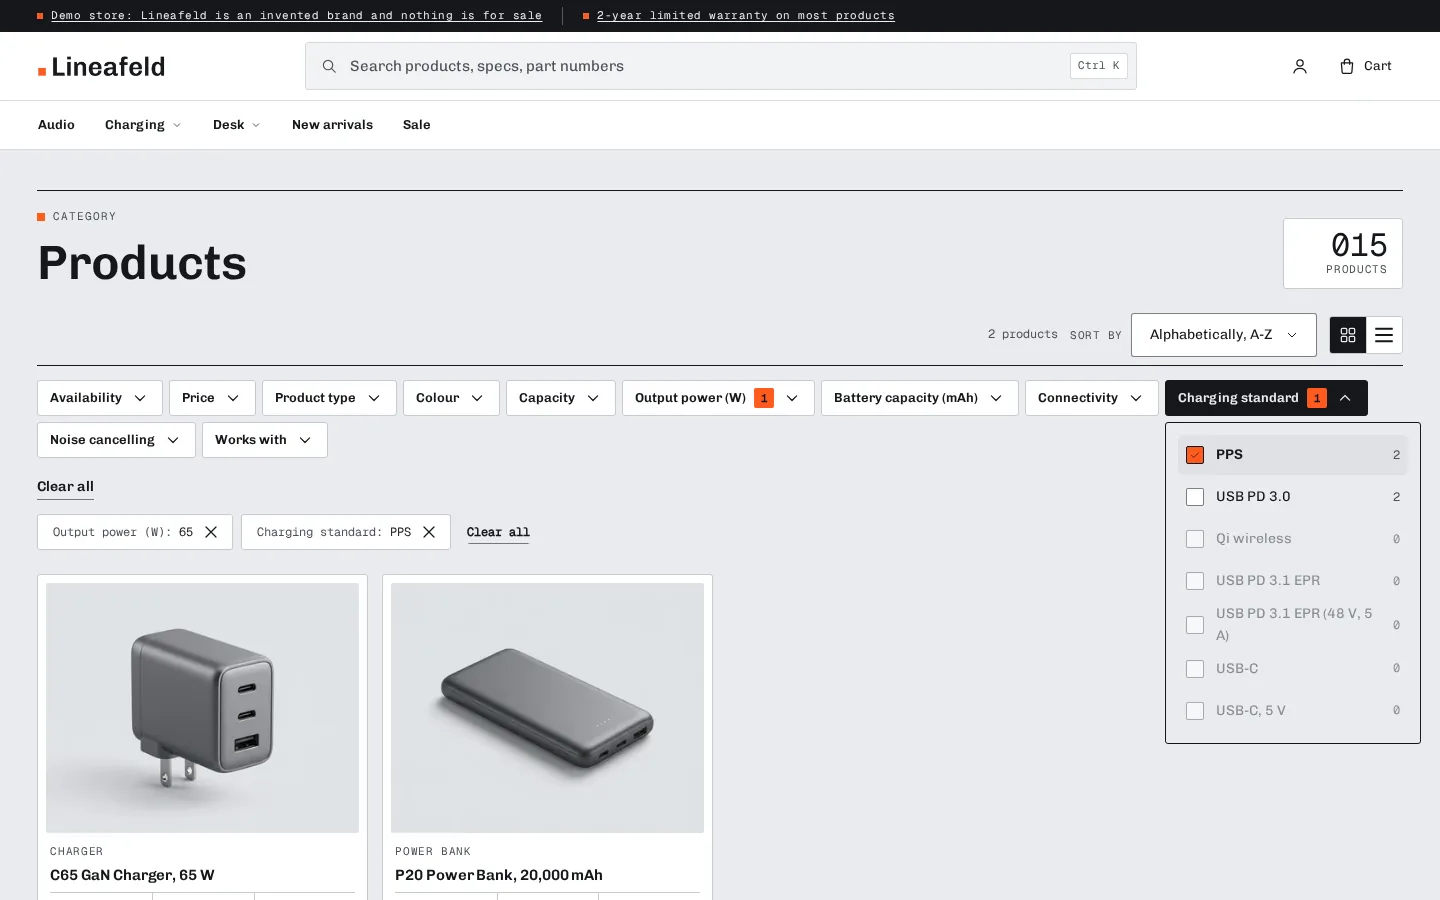Tick the USB PD 3.1 EPR (48 V, 5 A) checkbox
1440x900 pixels.
coord(1195,625)
